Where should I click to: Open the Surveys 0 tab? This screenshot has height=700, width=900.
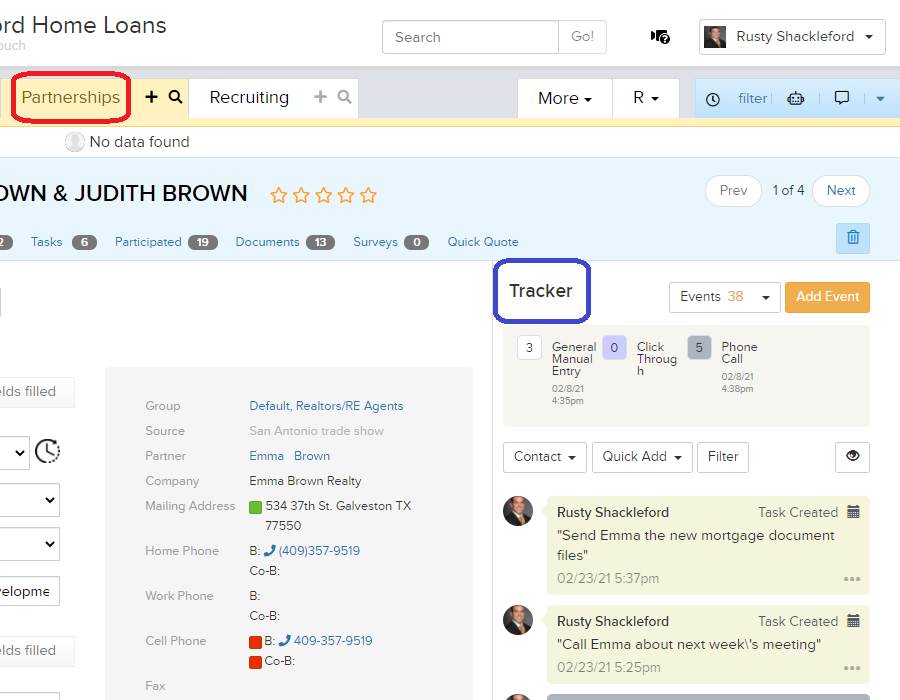[391, 242]
